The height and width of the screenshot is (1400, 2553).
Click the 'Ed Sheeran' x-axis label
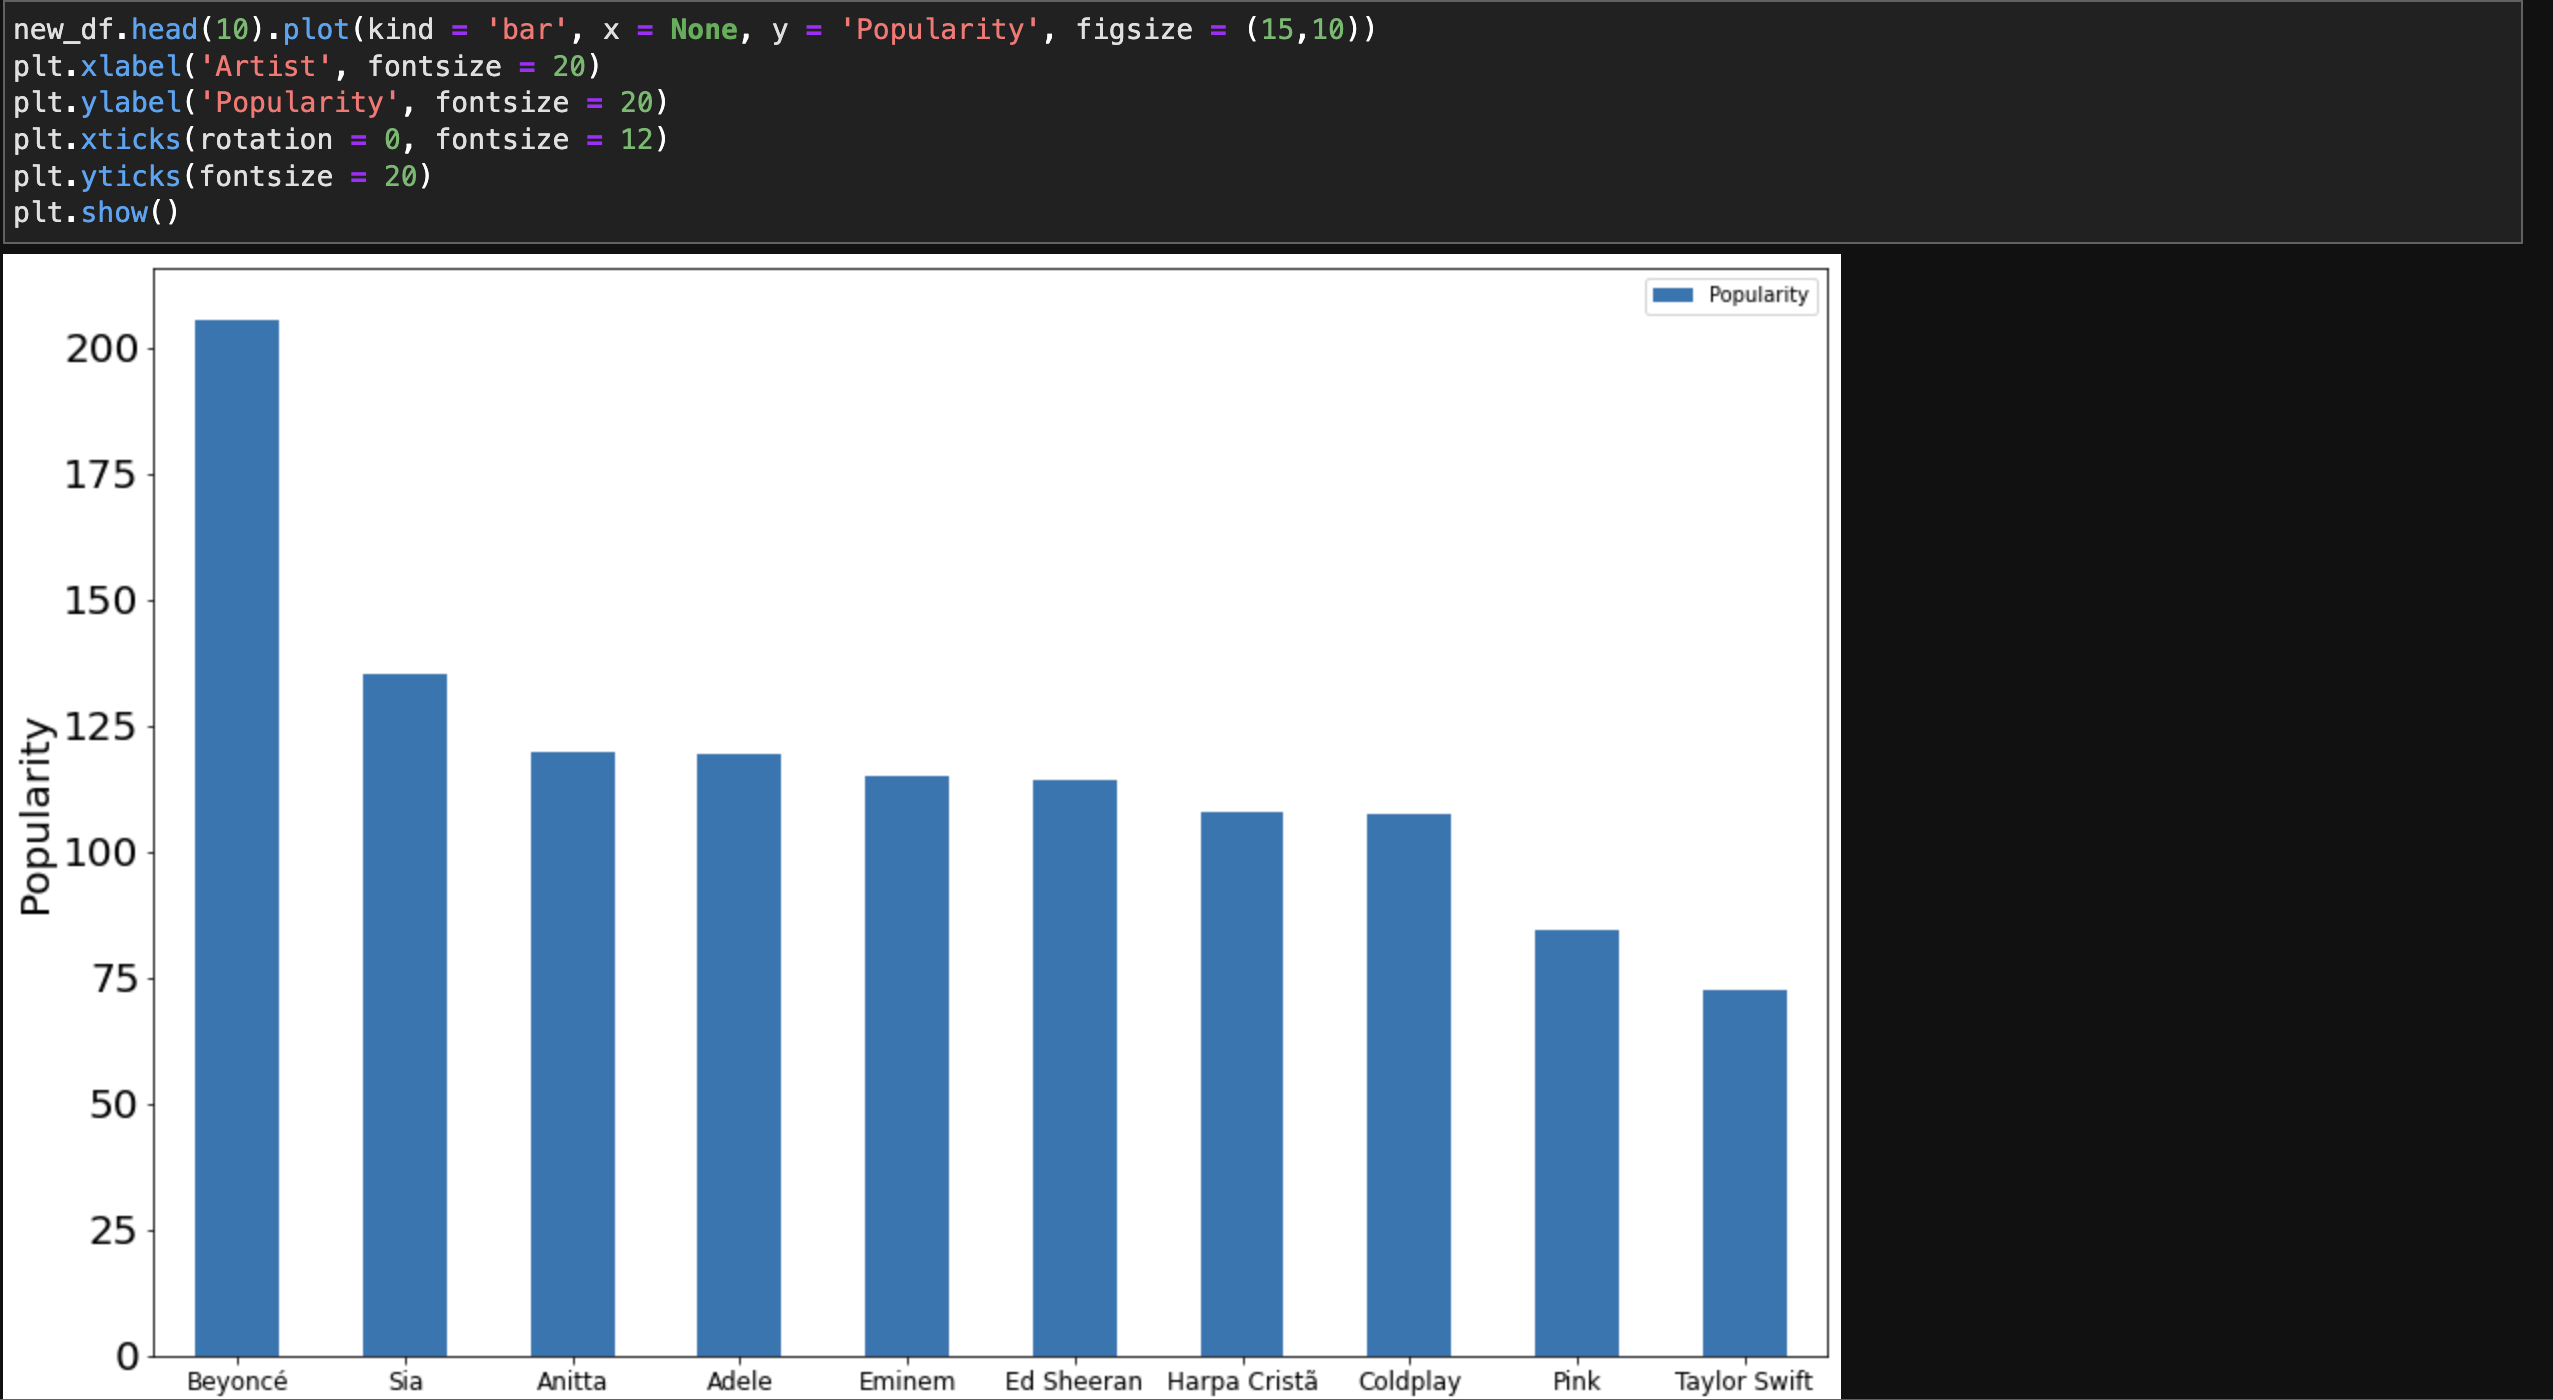pos(1074,1381)
